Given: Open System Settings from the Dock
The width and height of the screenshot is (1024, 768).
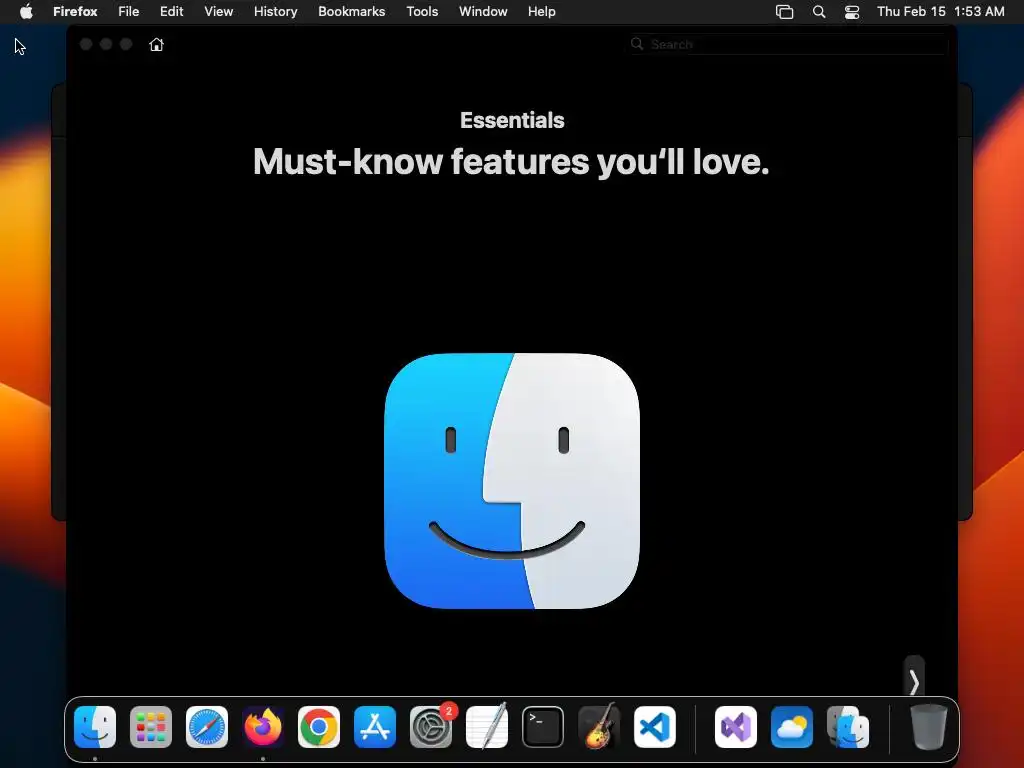Looking at the screenshot, I should click(431, 727).
